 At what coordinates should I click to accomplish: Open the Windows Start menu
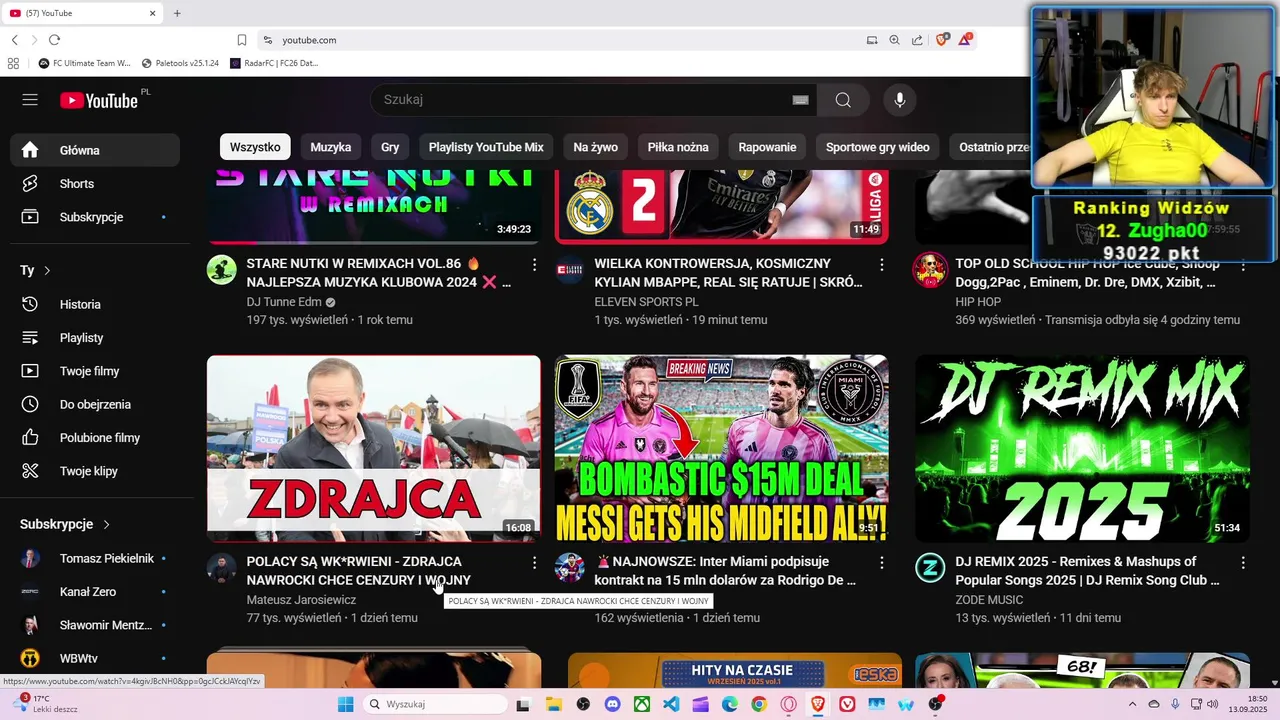(345, 704)
